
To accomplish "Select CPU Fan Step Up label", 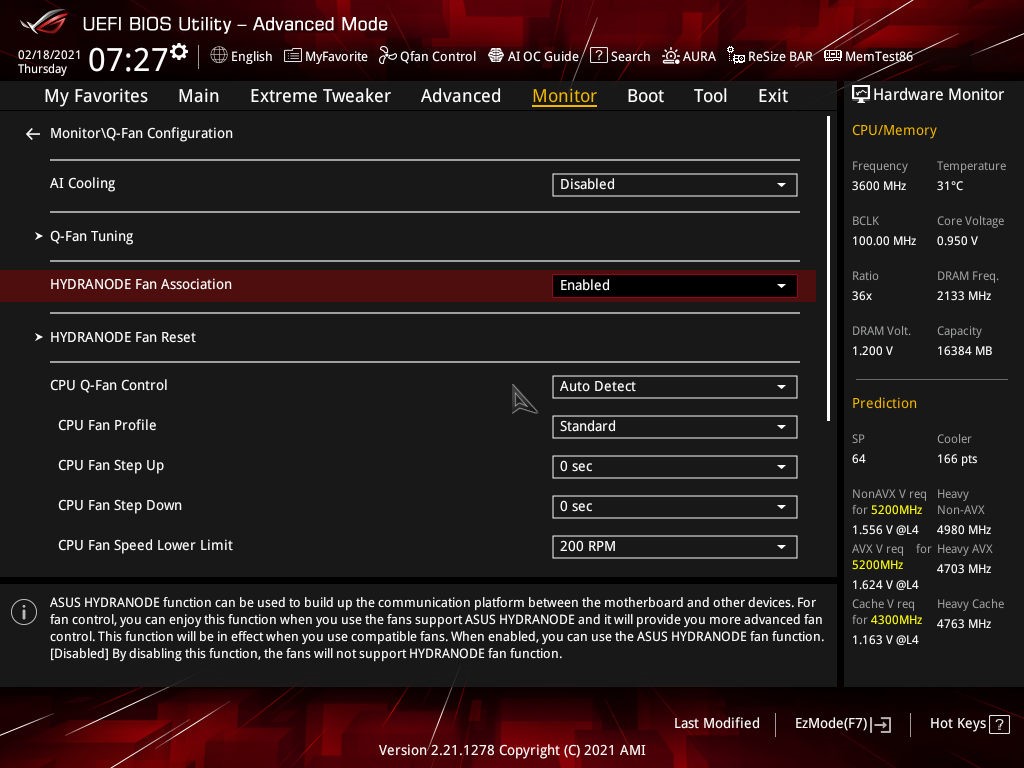I will point(111,466).
